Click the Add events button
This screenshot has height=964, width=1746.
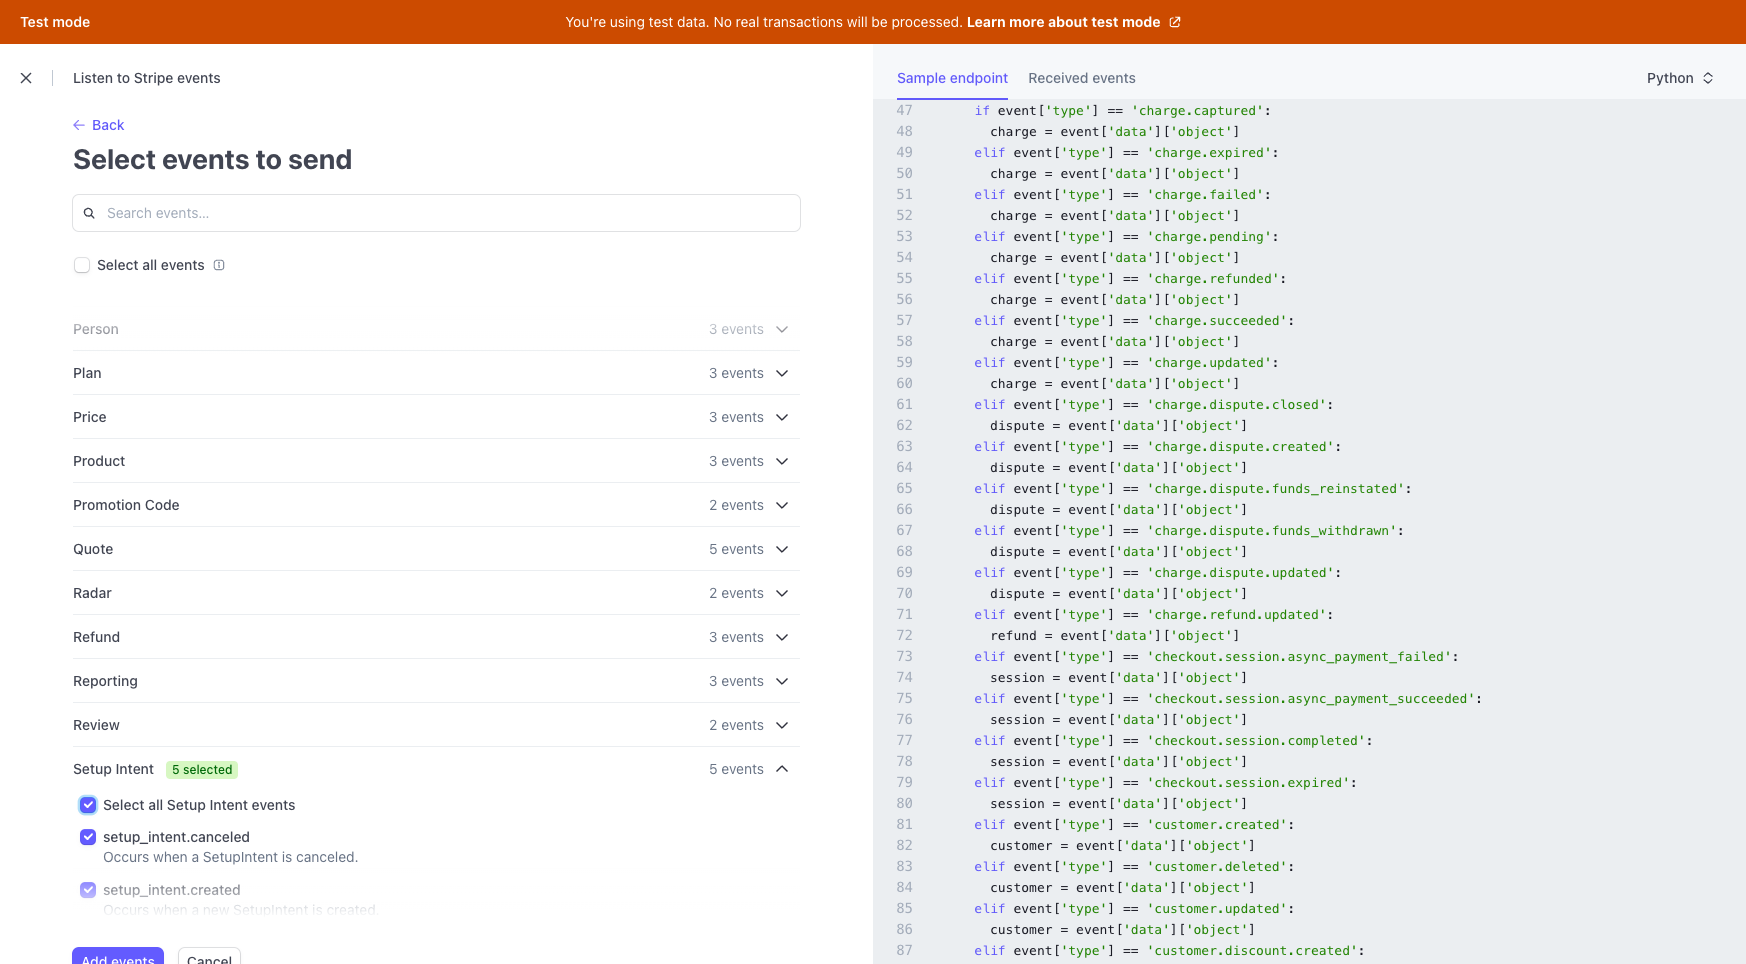tap(118, 955)
